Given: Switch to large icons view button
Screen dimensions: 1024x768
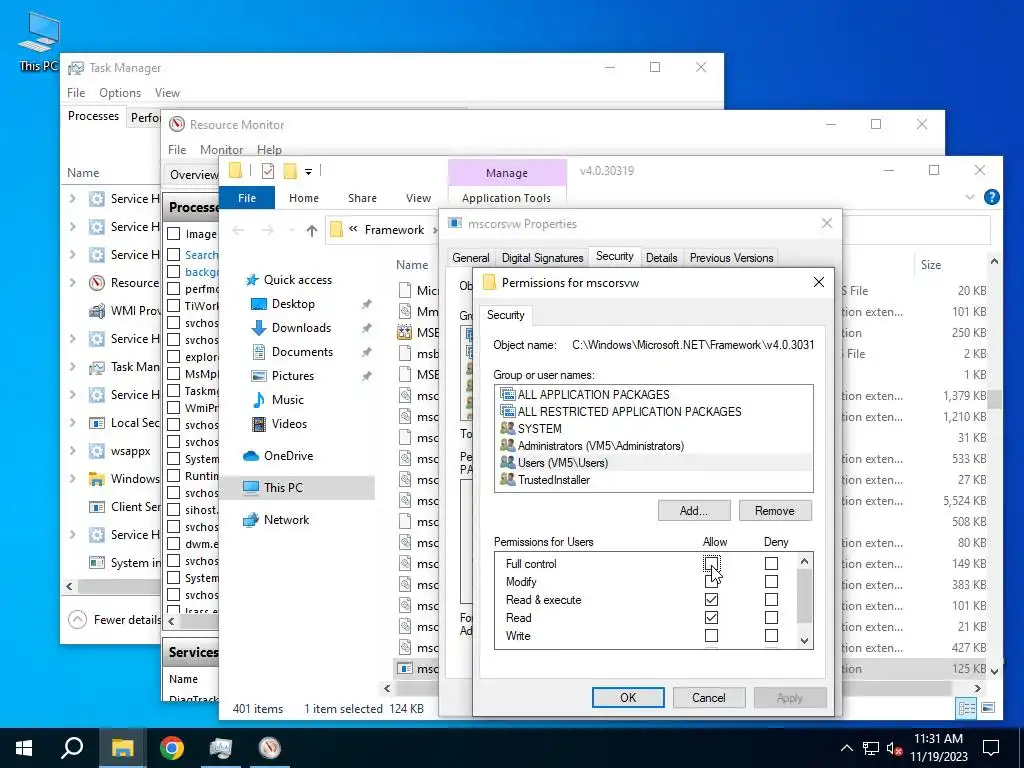Looking at the screenshot, I should [x=988, y=708].
